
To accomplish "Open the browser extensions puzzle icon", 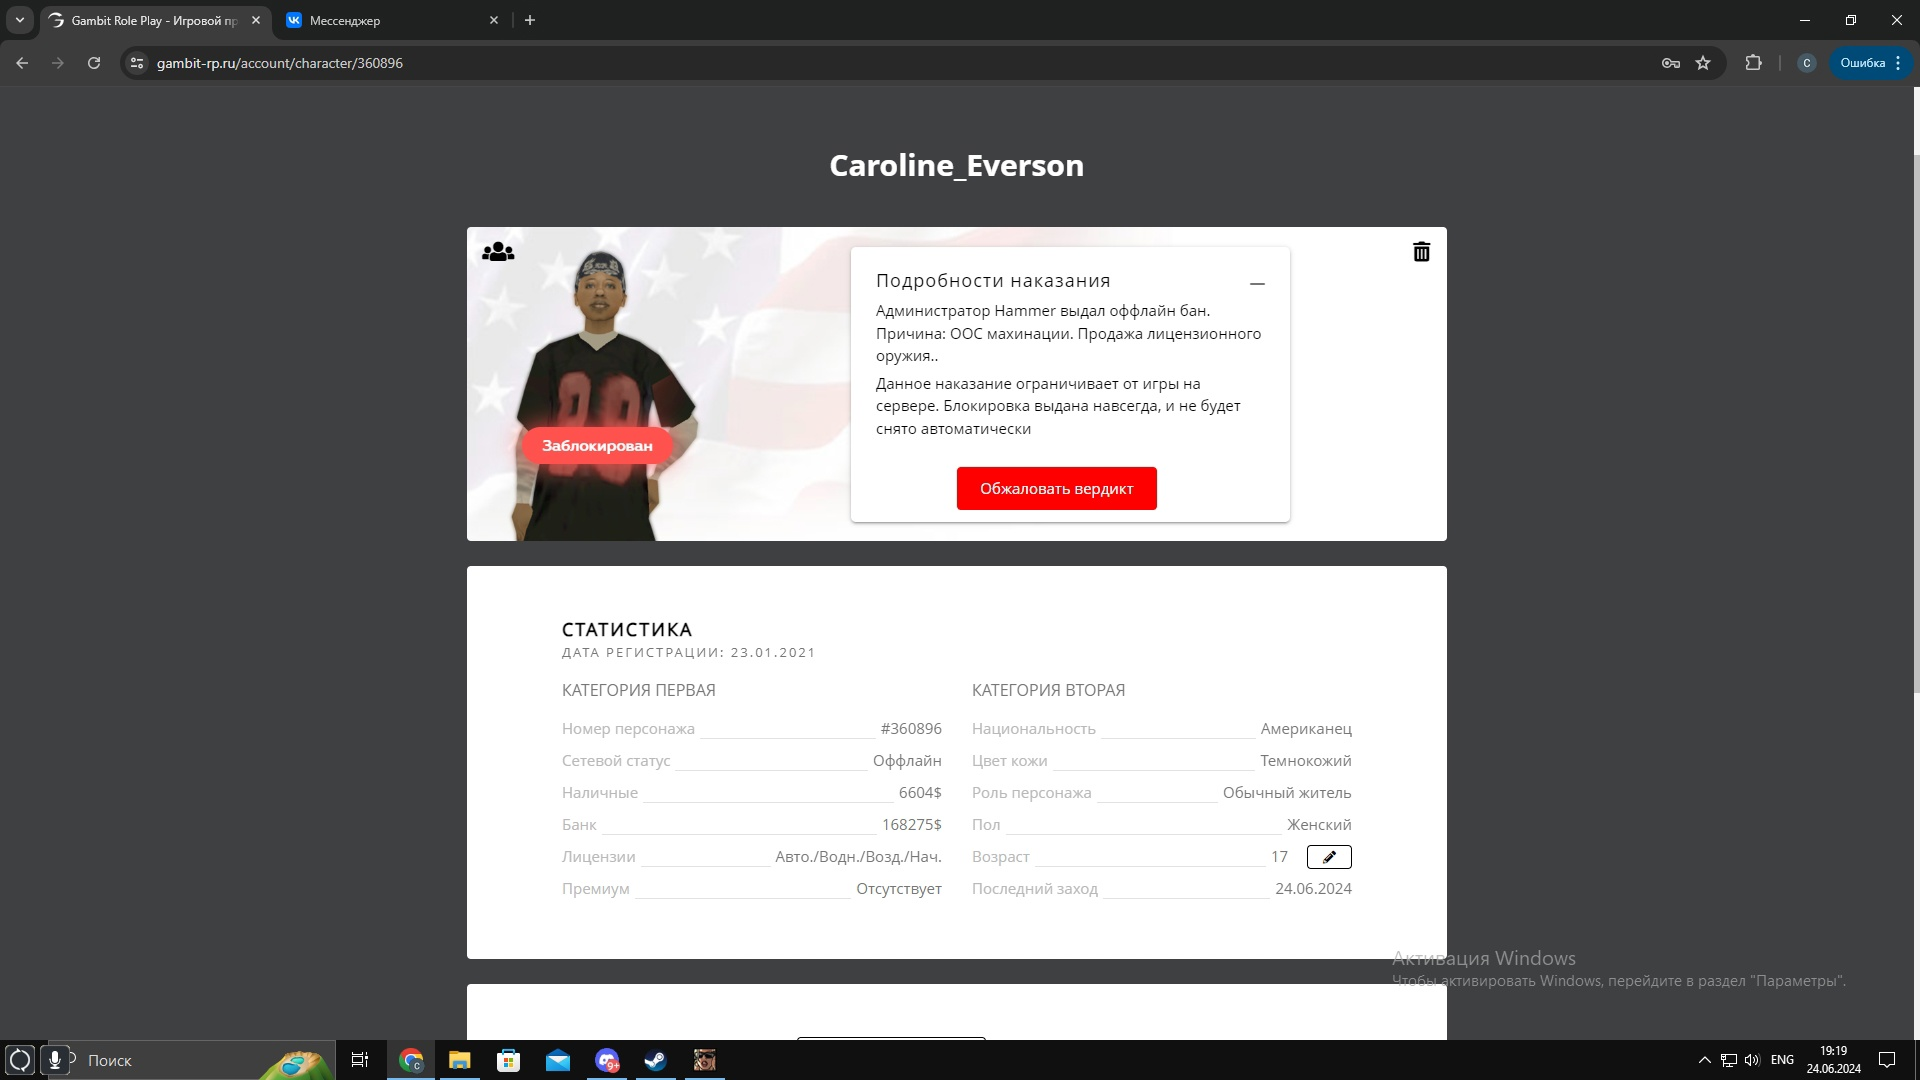I will click(1753, 63).
